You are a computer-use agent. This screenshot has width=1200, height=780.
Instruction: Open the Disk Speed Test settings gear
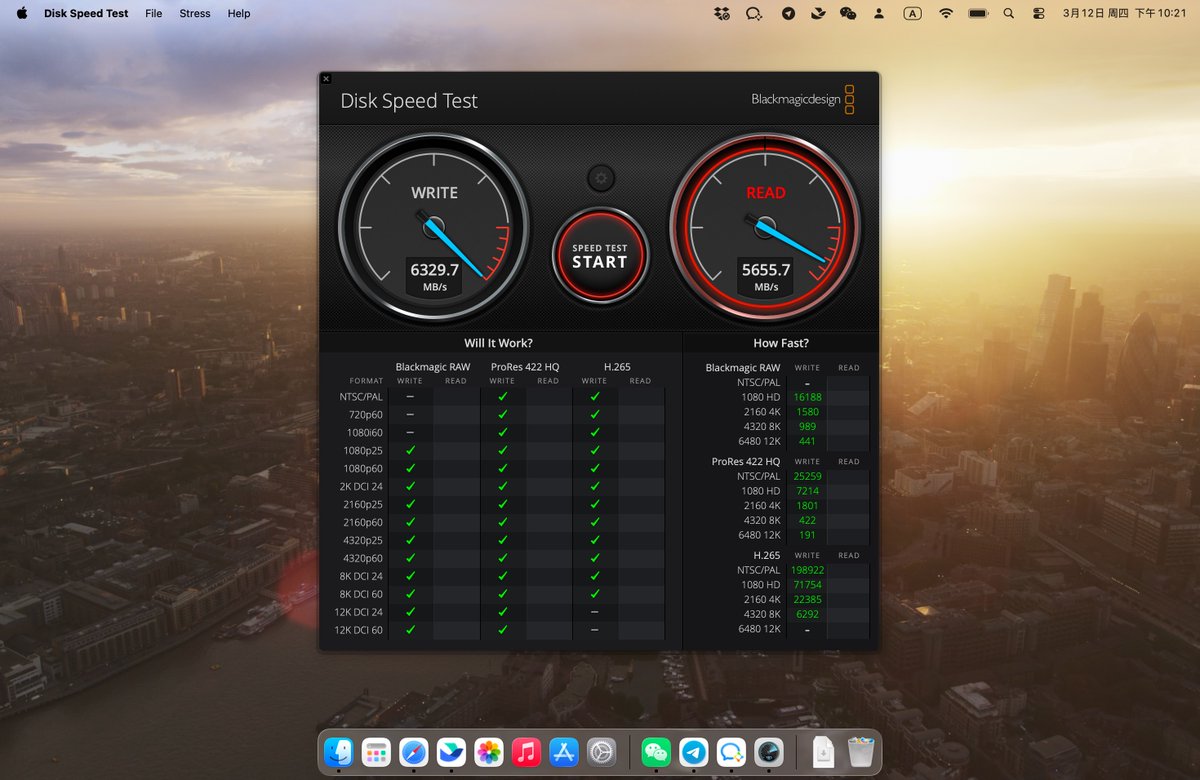599,177
